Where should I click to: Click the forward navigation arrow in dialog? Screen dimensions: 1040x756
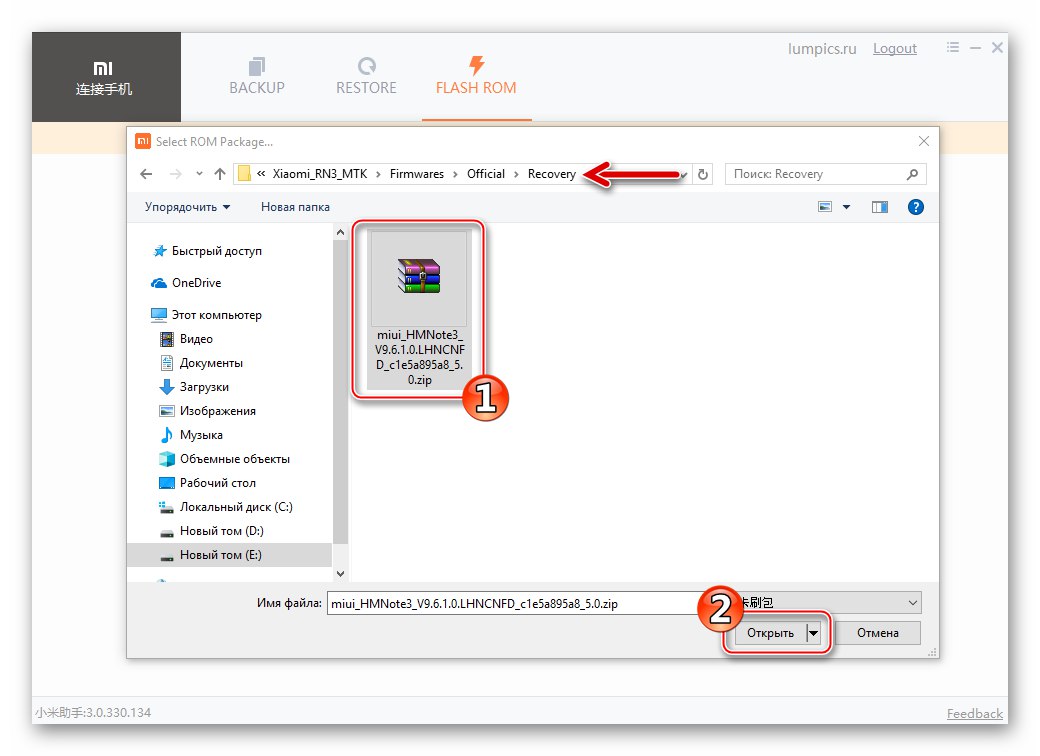176,174
